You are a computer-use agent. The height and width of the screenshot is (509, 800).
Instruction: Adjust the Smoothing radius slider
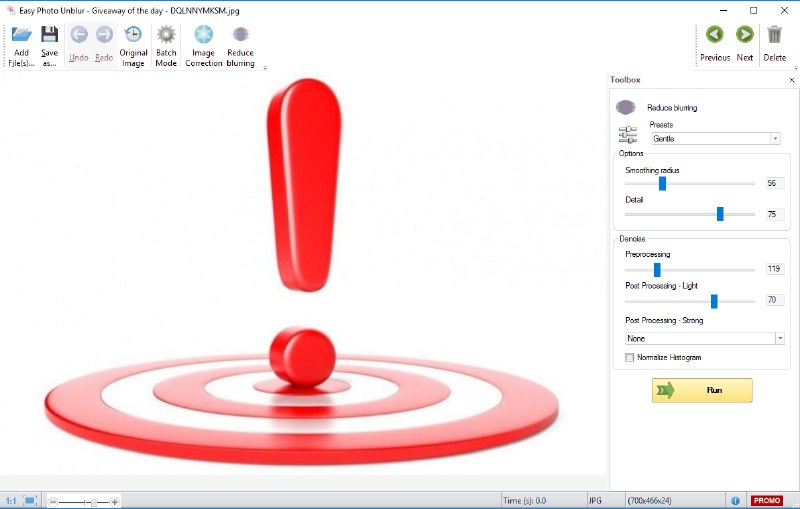(x=662, y=184)
